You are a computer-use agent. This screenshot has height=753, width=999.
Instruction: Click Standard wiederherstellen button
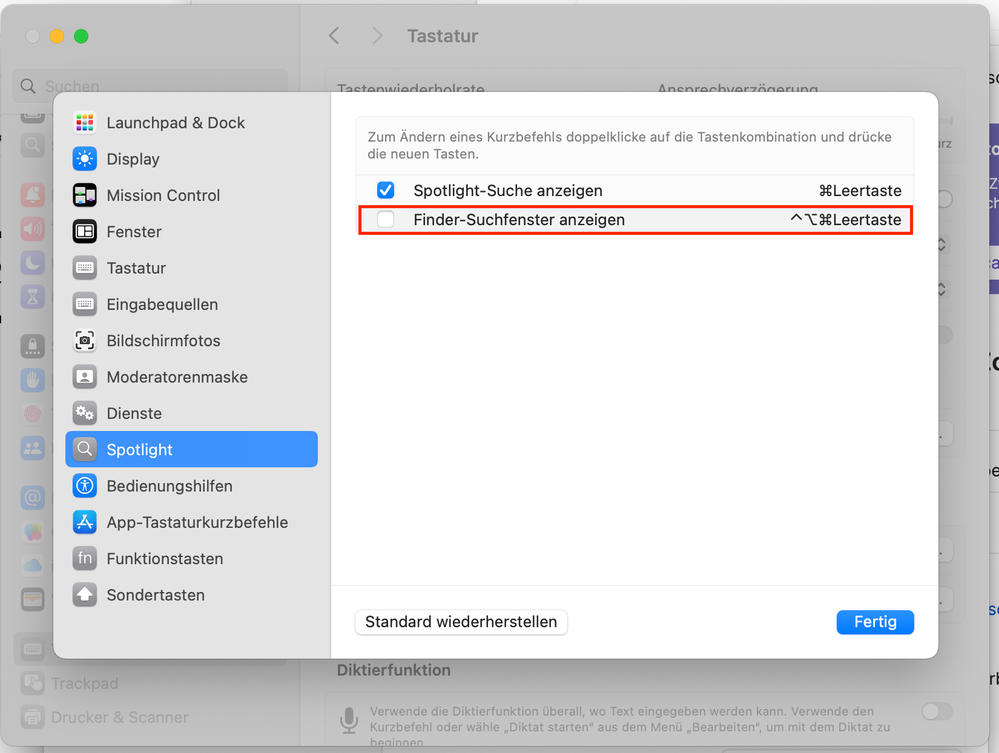[x=461, y=622]
